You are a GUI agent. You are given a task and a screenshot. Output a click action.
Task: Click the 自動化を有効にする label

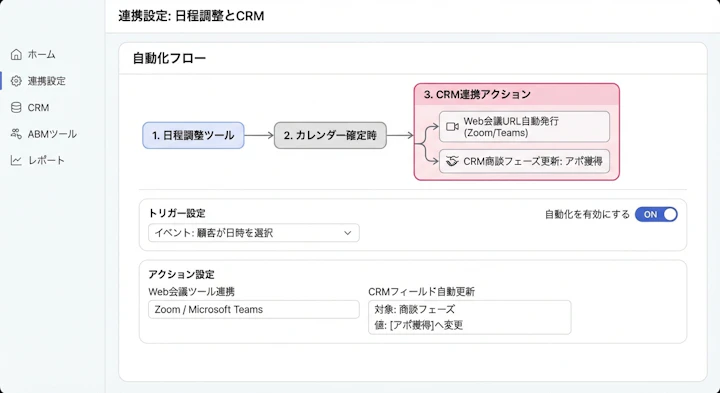point(587,214)
